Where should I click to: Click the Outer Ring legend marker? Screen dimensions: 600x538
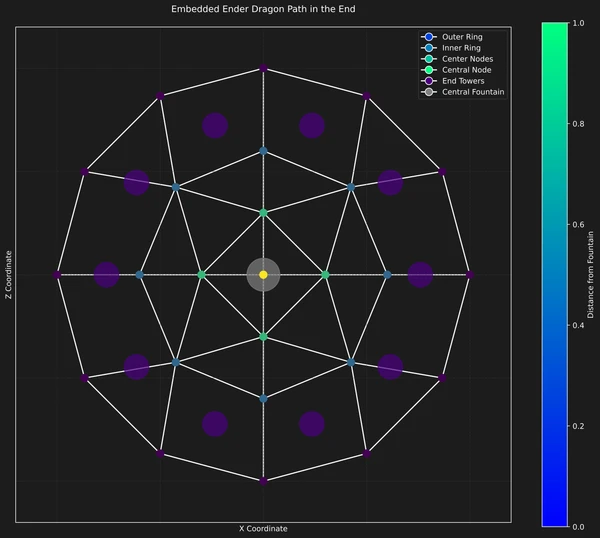pos(429,37)
